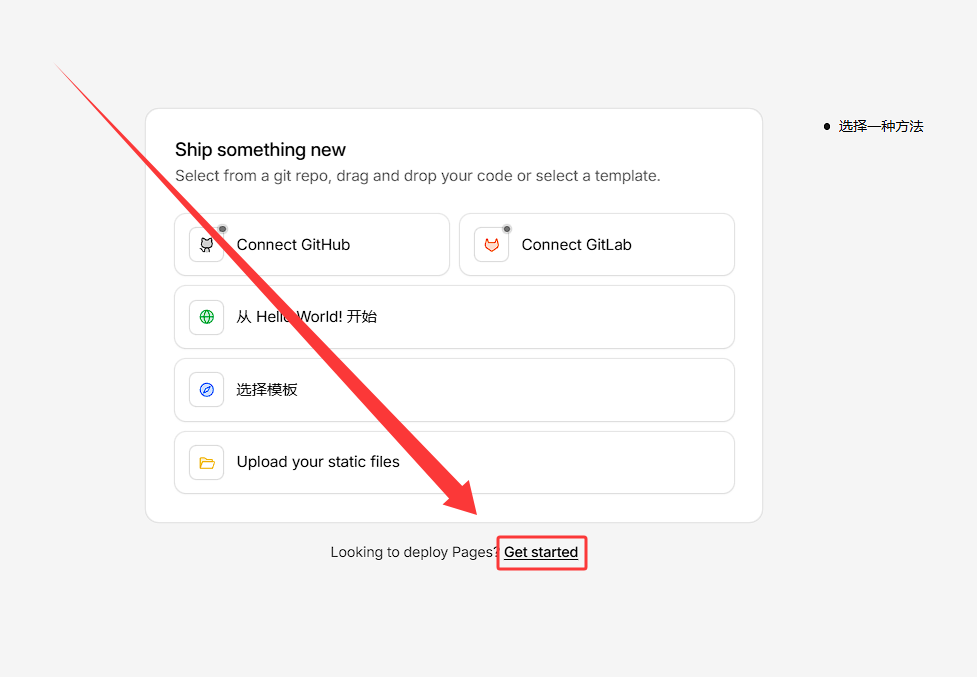Open the 选择模板 template option
This screenshot has height=677, width=977.
(267, 390)
